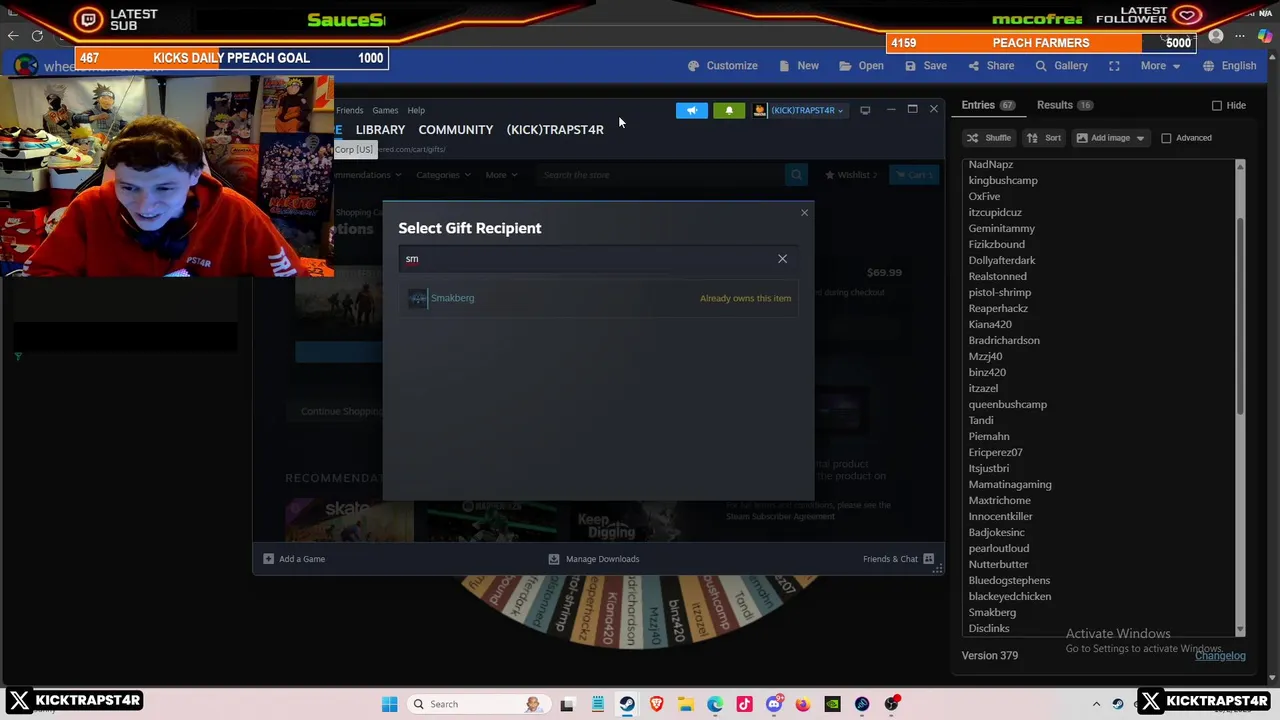Click entry "Smakberg" in entries list
Image resolution: width=1280 pixels, height=720 pixels.
pyautogui.click(x=992, y=613)
